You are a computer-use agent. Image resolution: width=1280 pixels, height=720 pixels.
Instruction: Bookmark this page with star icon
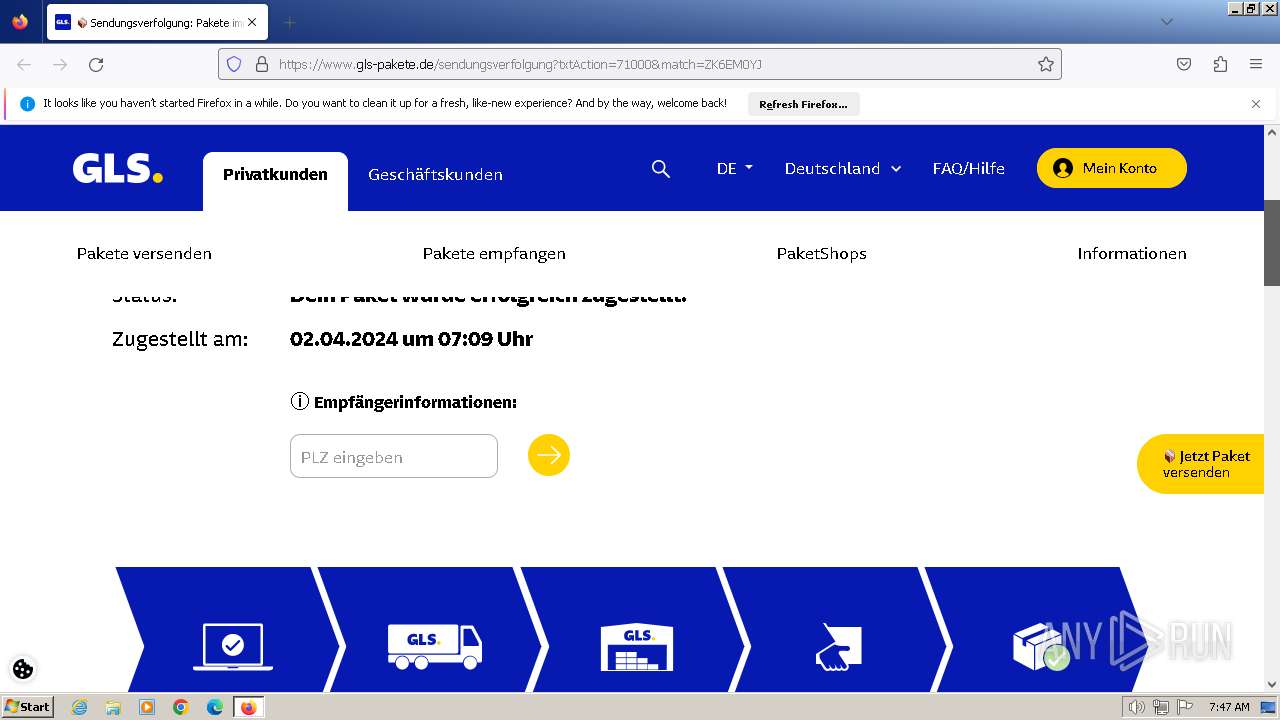pyautogui.click(x=1046, y=64)
